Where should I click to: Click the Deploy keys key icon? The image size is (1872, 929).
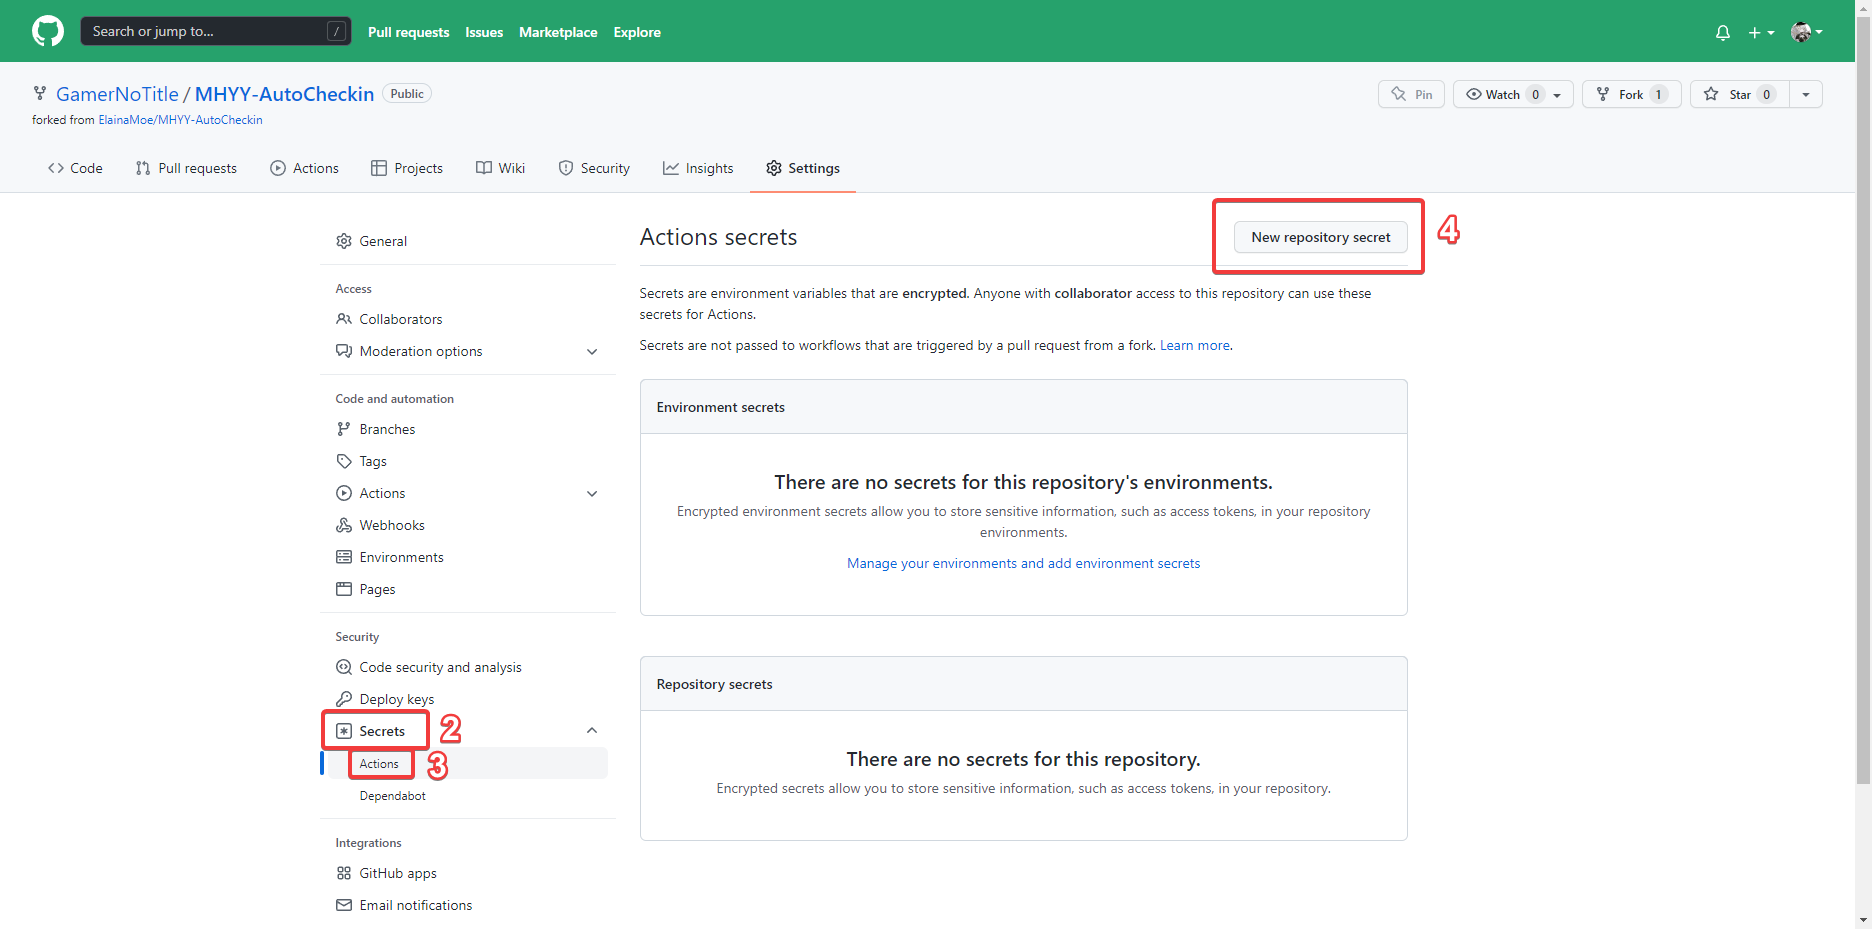click(x=344, y=699)
